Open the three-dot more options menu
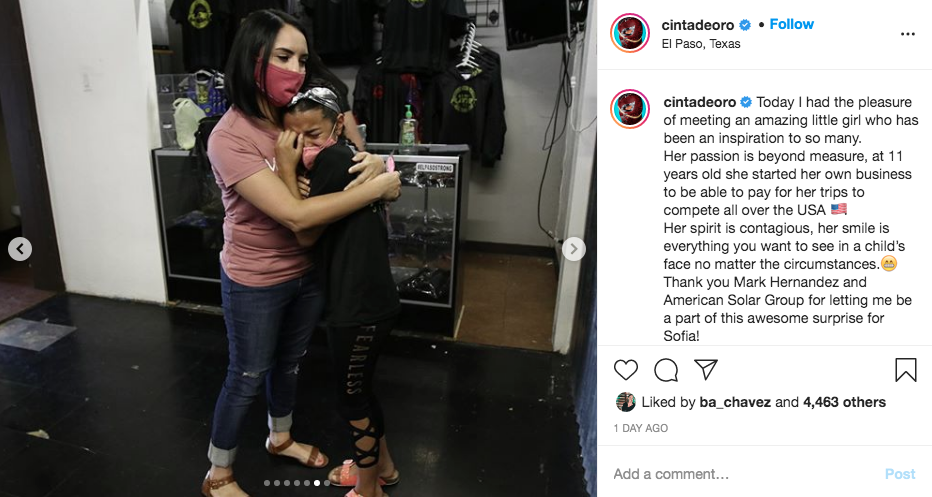The image size is (932, 497). (908, 34)
